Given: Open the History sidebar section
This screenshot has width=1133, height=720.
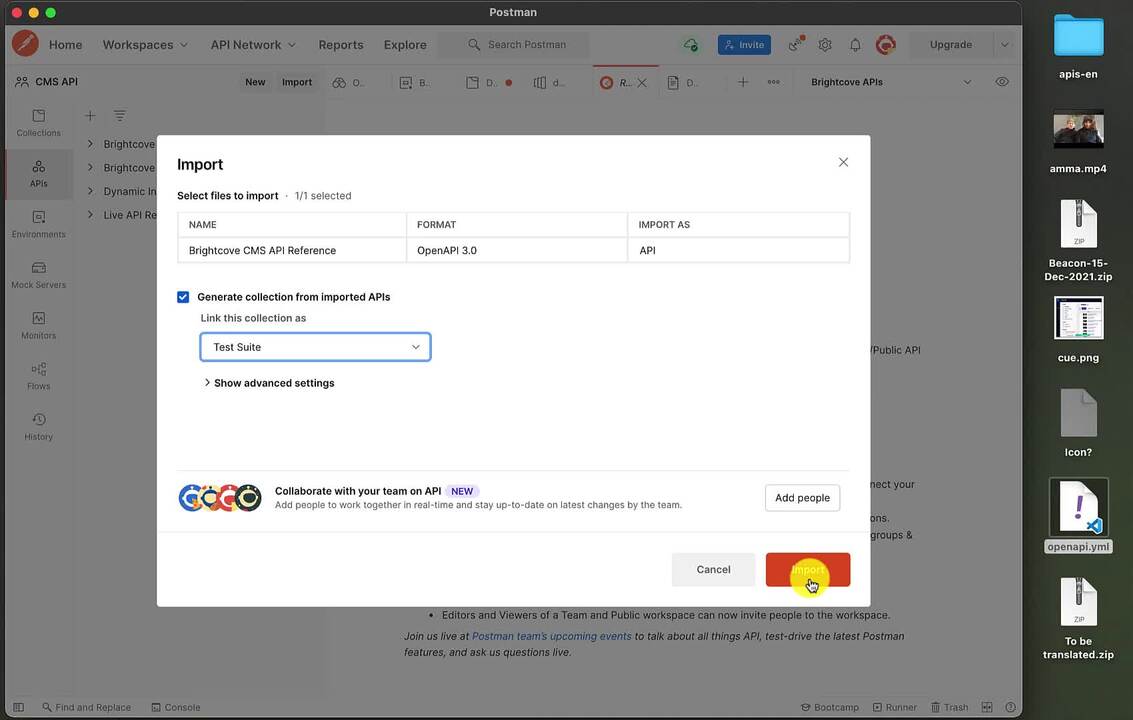Looking at the screenshot, I should [x=38, y=427].
